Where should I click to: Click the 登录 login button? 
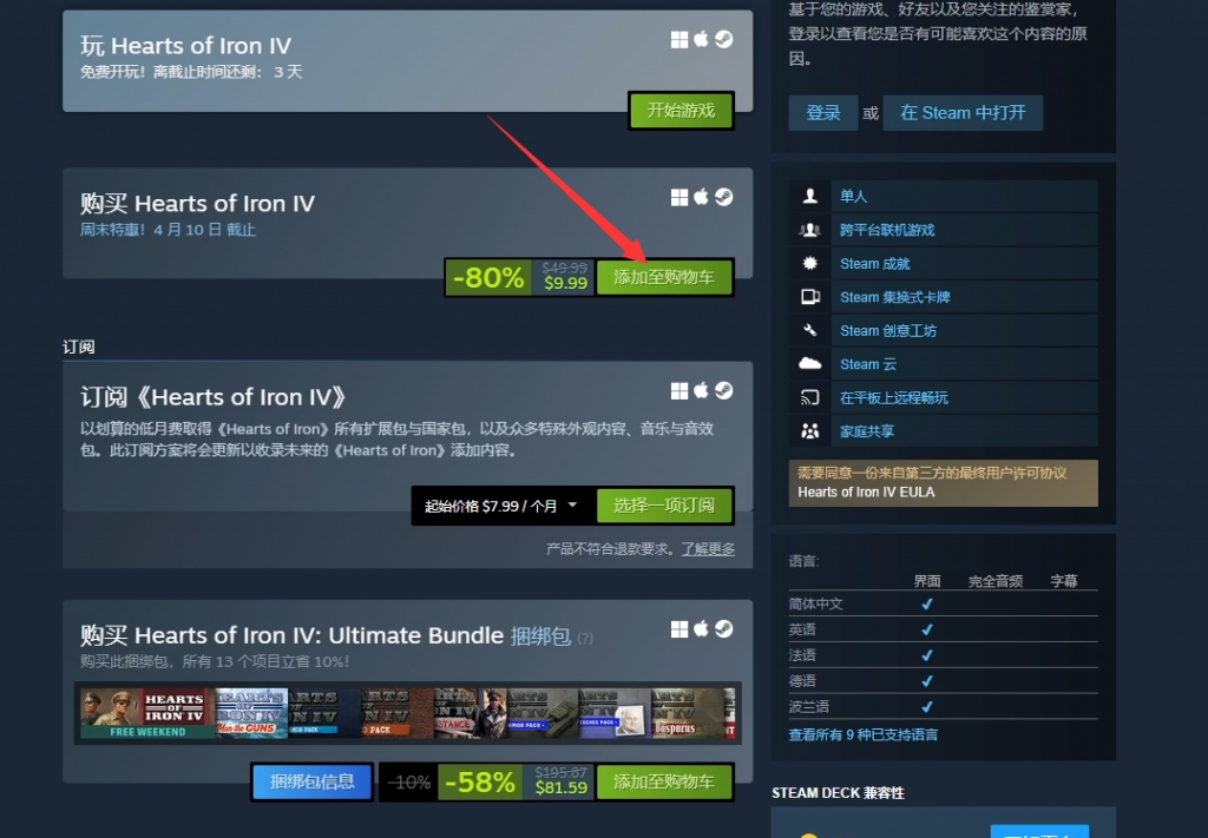click(823, 113)
